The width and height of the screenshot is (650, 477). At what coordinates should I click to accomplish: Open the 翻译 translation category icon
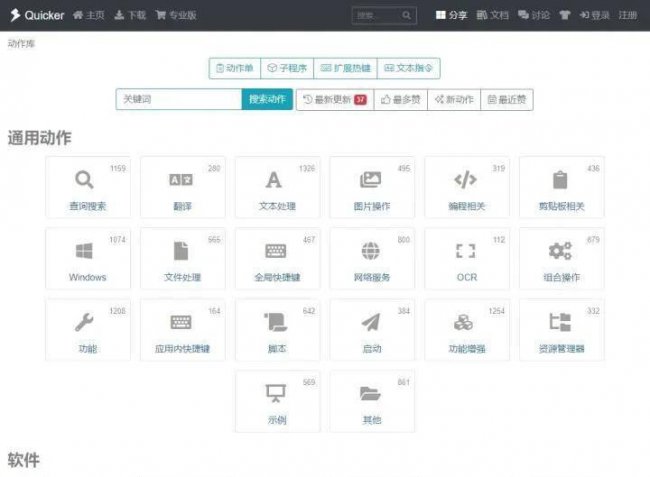pyautogui.click(x=181, y=180)
